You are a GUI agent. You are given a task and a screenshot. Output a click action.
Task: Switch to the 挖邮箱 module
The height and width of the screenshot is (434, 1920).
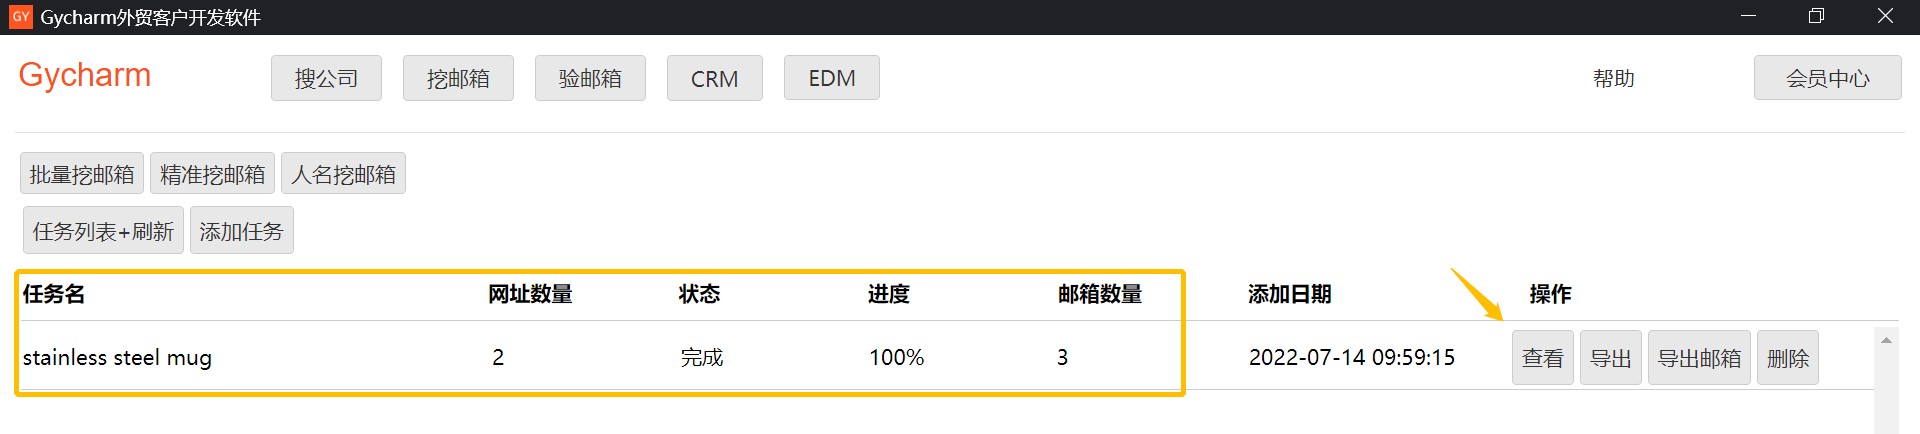coord(458,78)
